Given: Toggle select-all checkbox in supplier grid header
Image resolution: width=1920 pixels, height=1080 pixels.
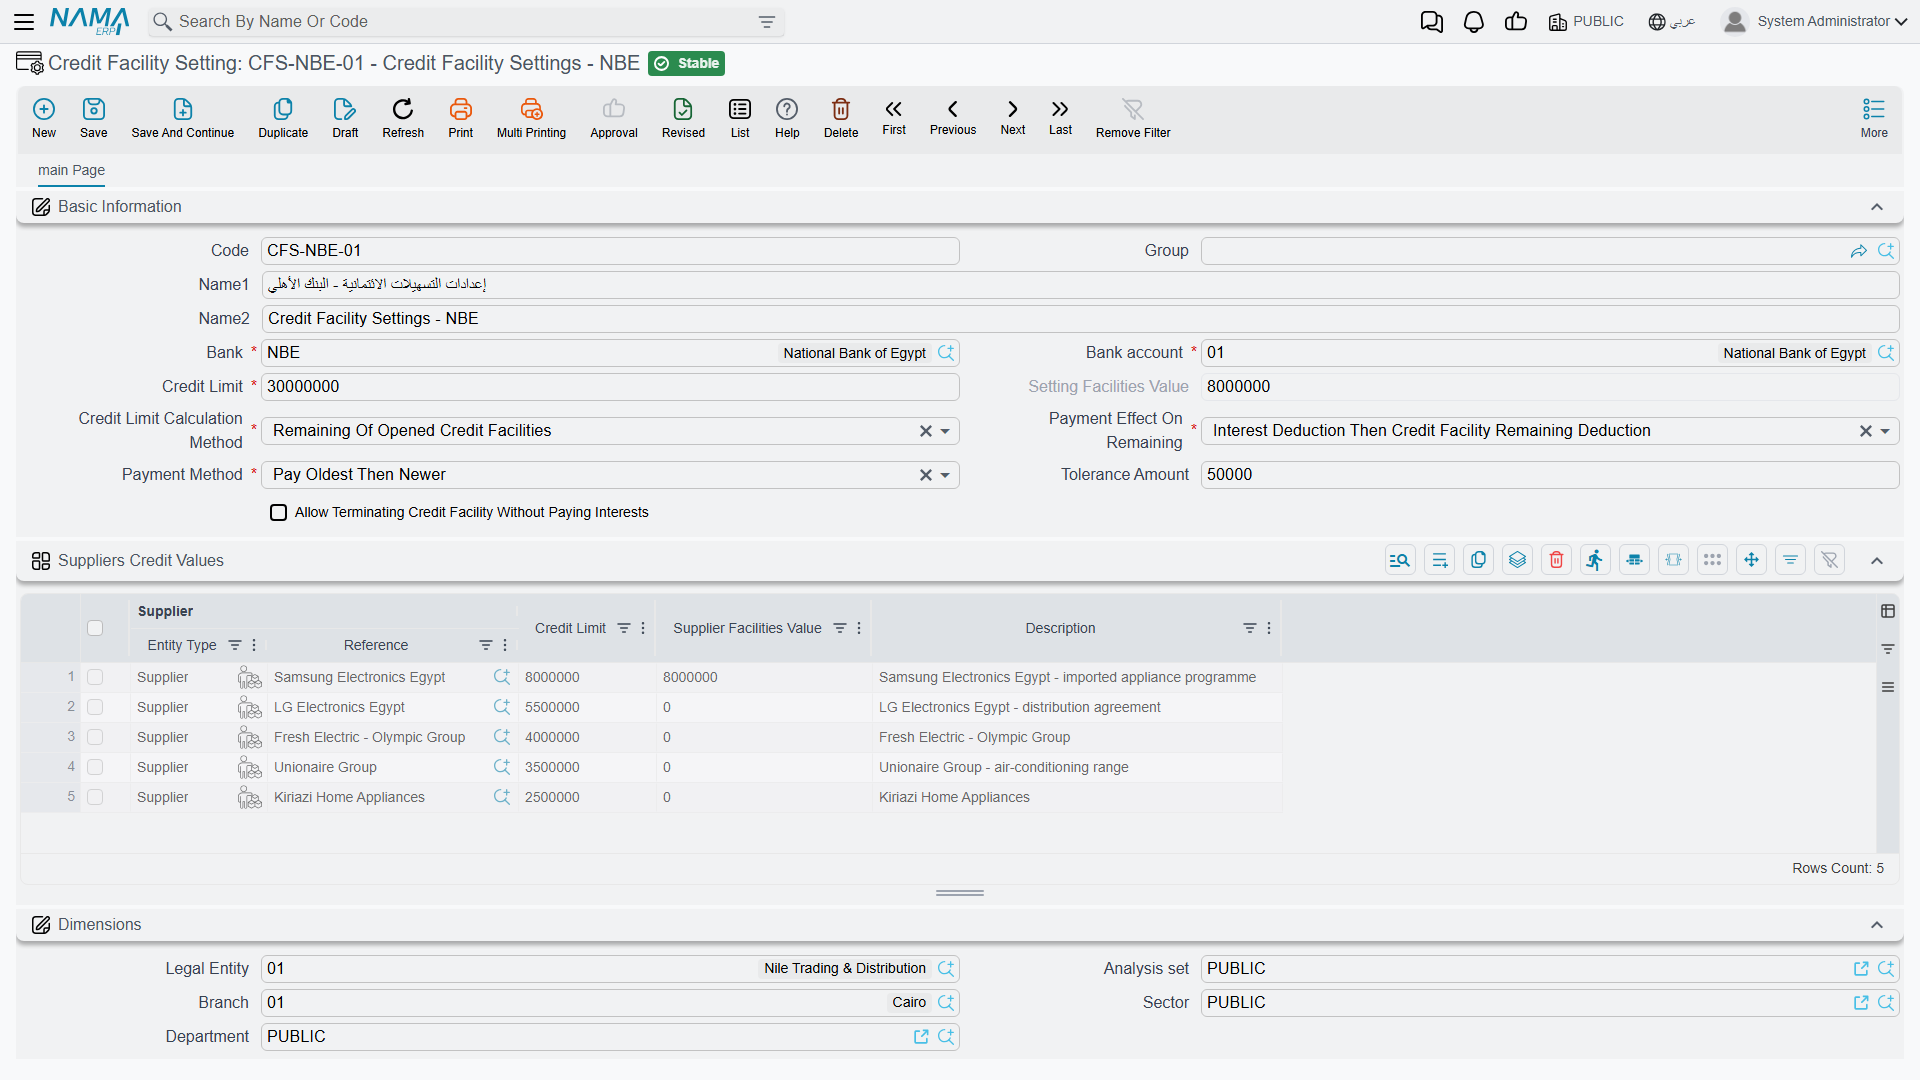Looking at the screenshot, I should (95, 628).
